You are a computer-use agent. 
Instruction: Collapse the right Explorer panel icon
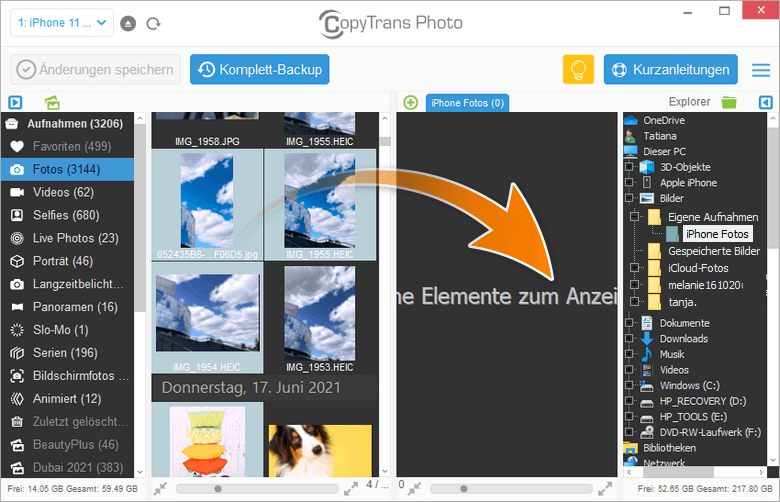[x=766, y=102]
